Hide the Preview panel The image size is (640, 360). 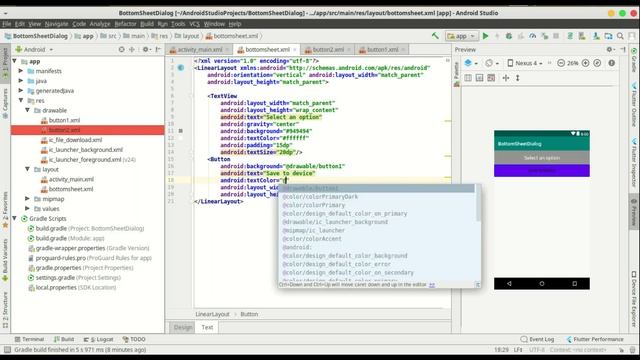click(x=623, y=49)
